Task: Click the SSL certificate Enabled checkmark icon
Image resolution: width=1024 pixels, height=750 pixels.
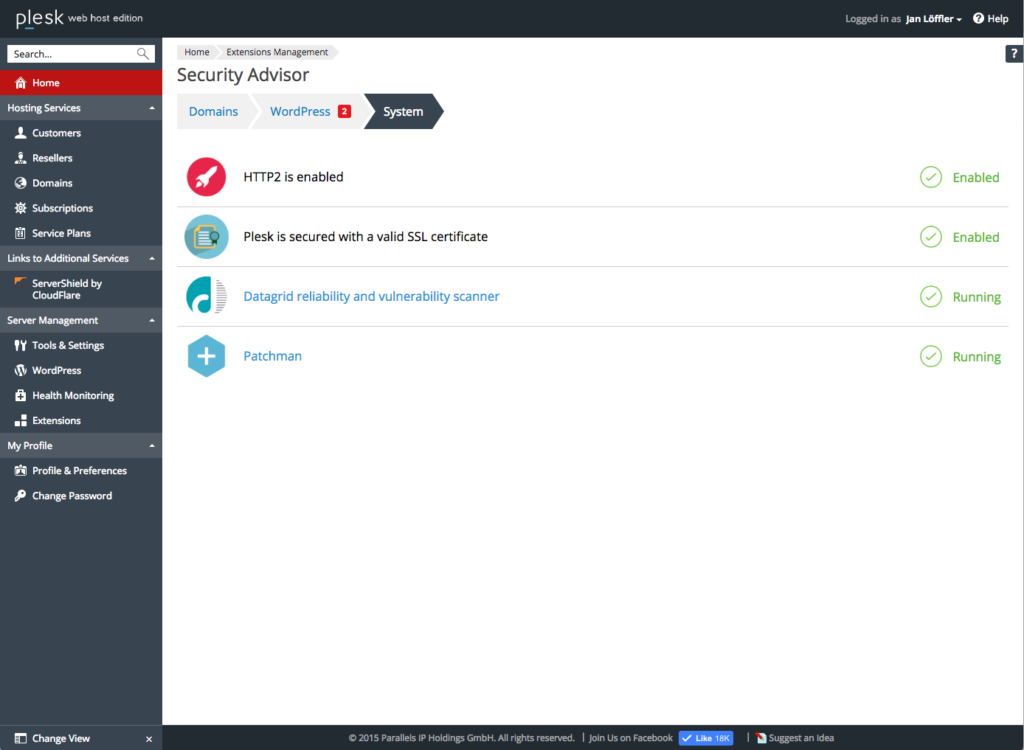Action: (x=931, y=236)
